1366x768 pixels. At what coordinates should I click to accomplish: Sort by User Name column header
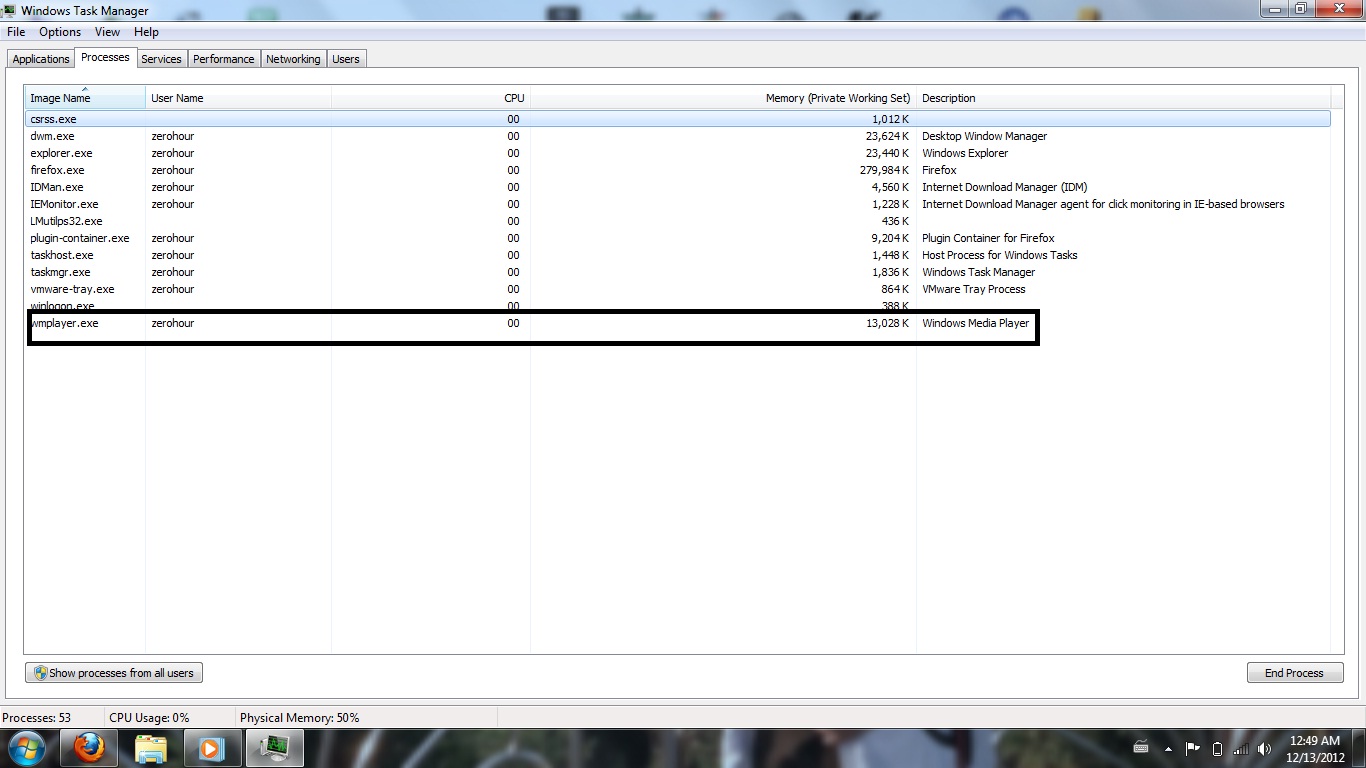coord(238,98)
